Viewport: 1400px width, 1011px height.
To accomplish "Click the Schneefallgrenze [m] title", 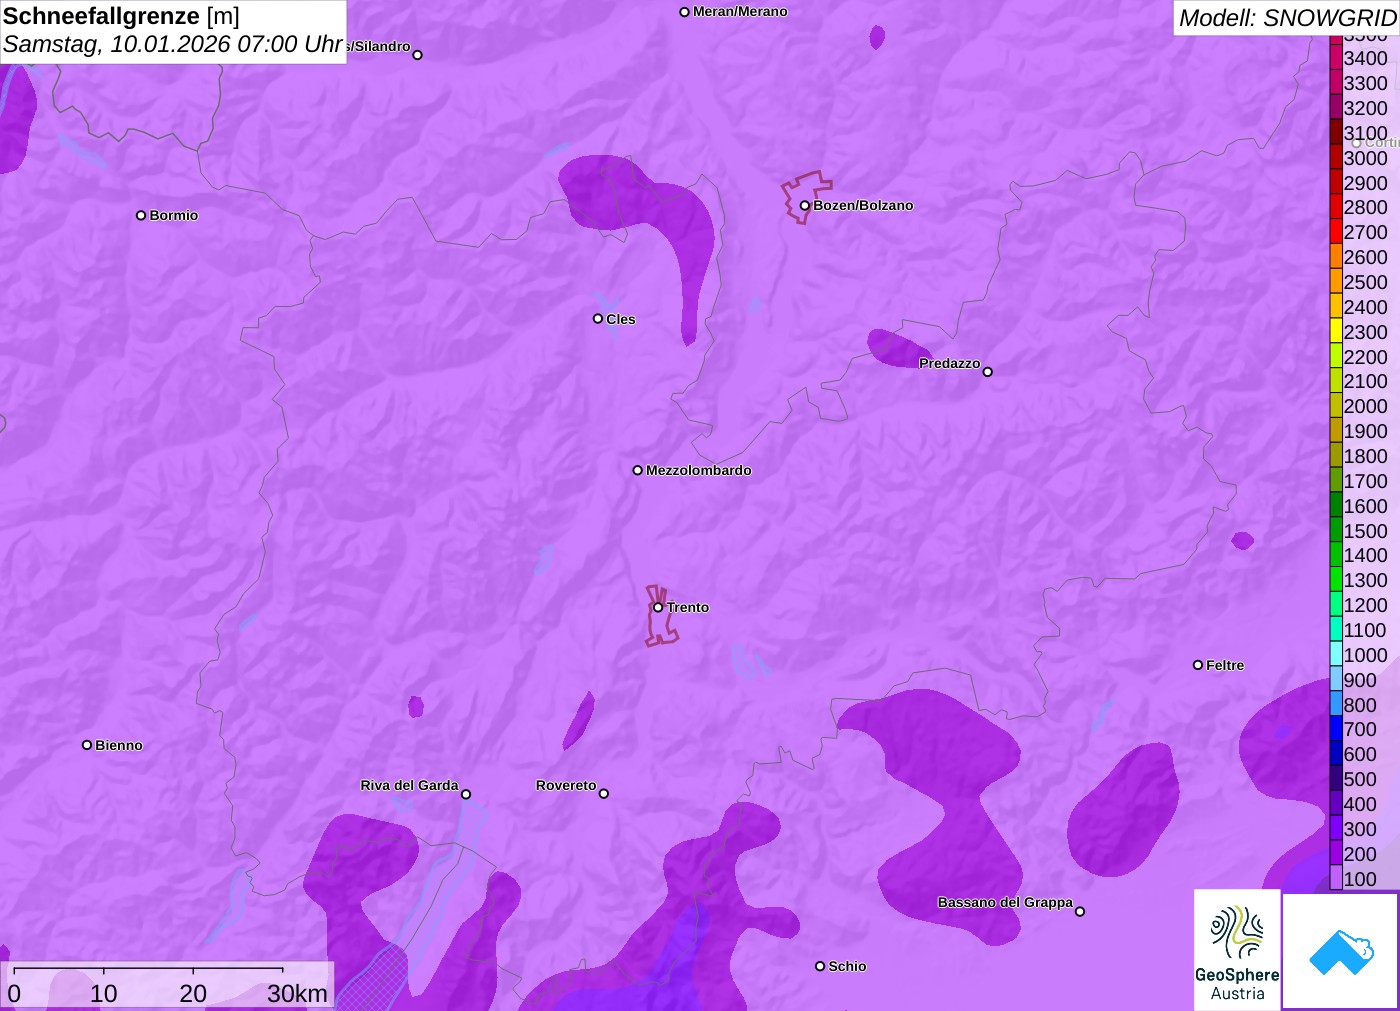I will coord(121,17).
